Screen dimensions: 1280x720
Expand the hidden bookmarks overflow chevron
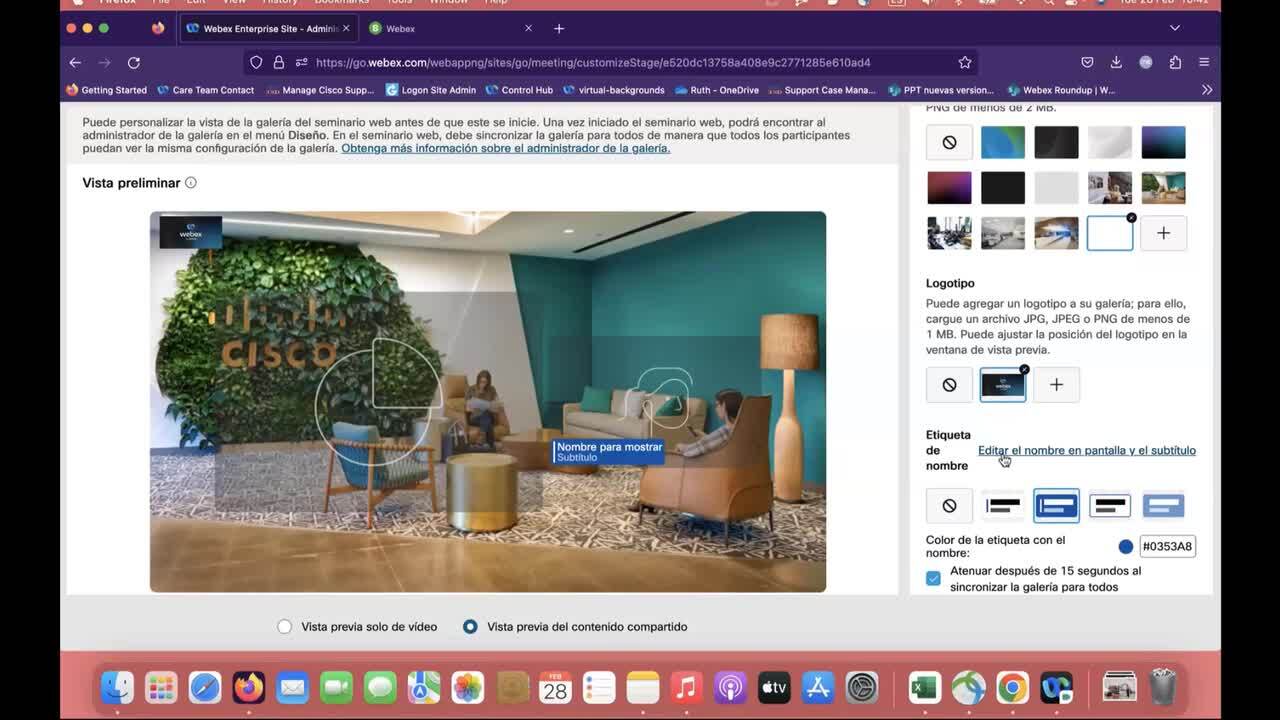pyautogui.click(x=1207, y=90)
